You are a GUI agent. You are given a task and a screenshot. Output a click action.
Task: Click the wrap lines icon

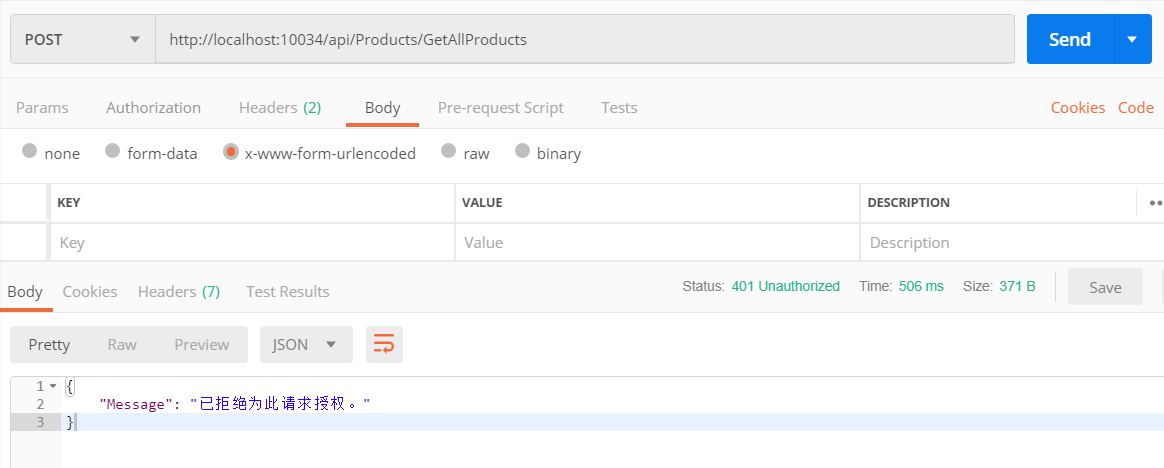point(384,344)
